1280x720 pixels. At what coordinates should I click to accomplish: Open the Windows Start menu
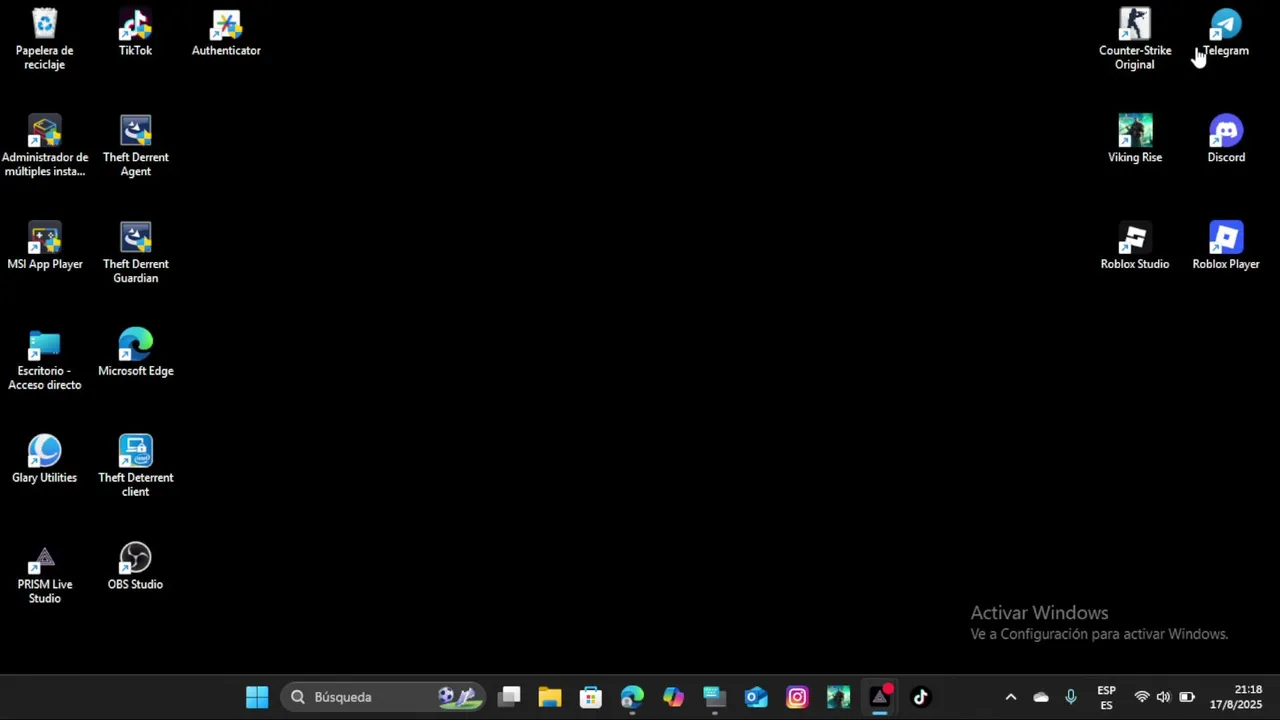tap(257, 697)
